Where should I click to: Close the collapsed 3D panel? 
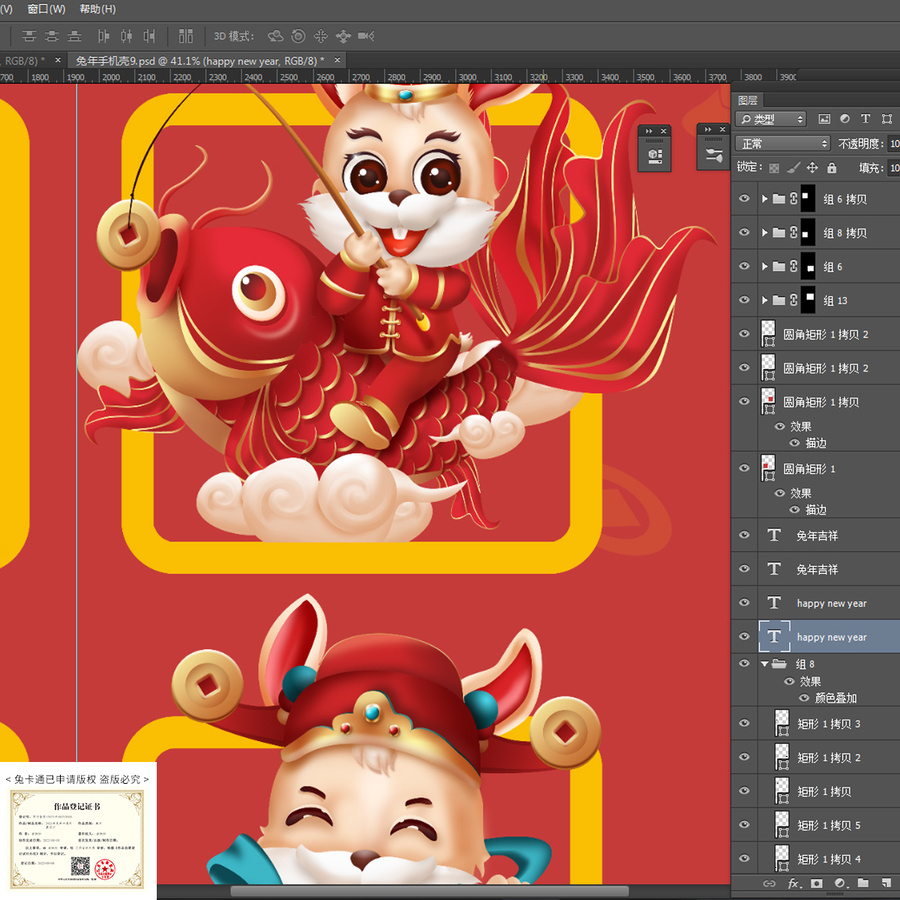pyautogui.click(x=664, y=131)
